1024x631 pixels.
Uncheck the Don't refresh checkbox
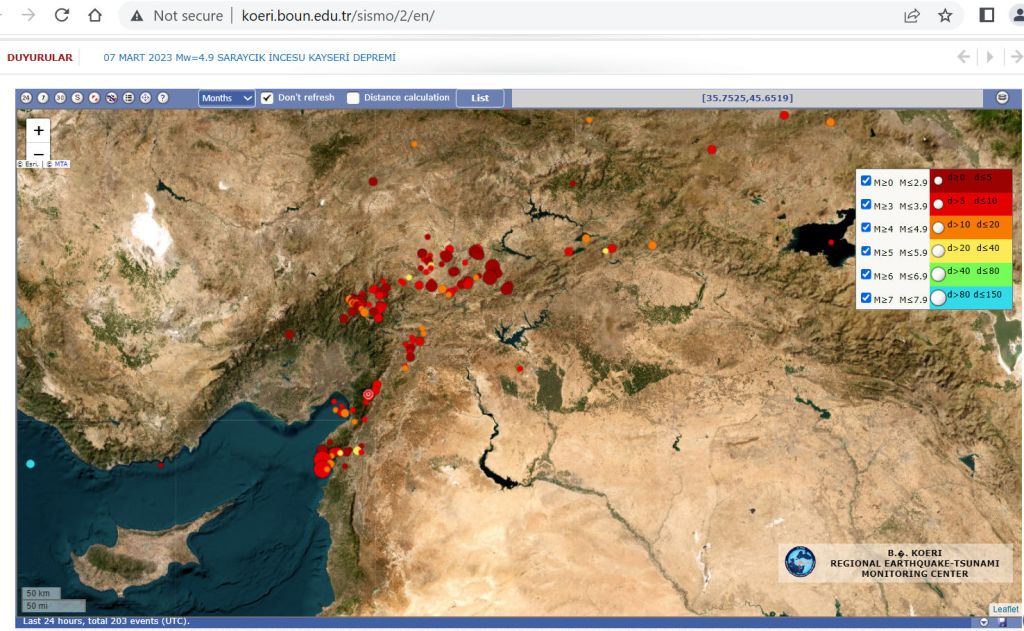267,98
